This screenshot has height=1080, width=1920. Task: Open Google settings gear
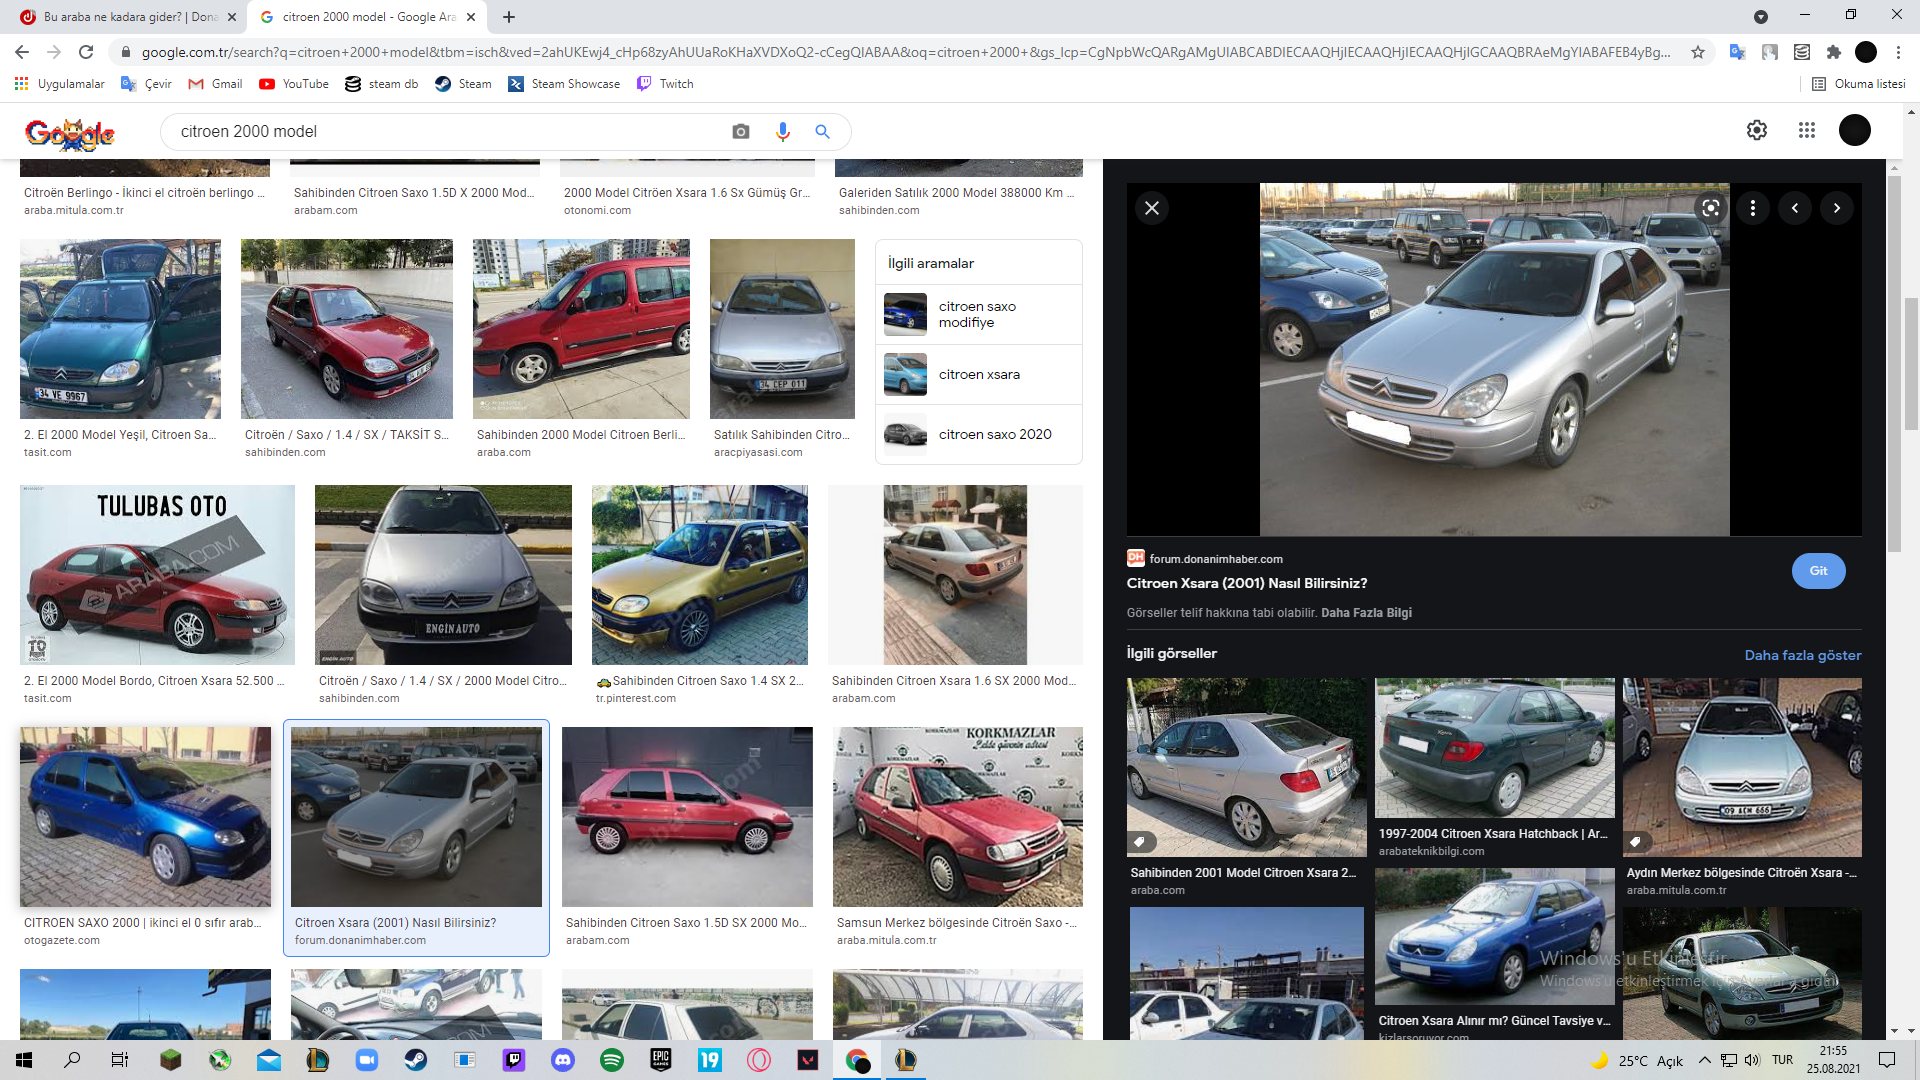1756,130
